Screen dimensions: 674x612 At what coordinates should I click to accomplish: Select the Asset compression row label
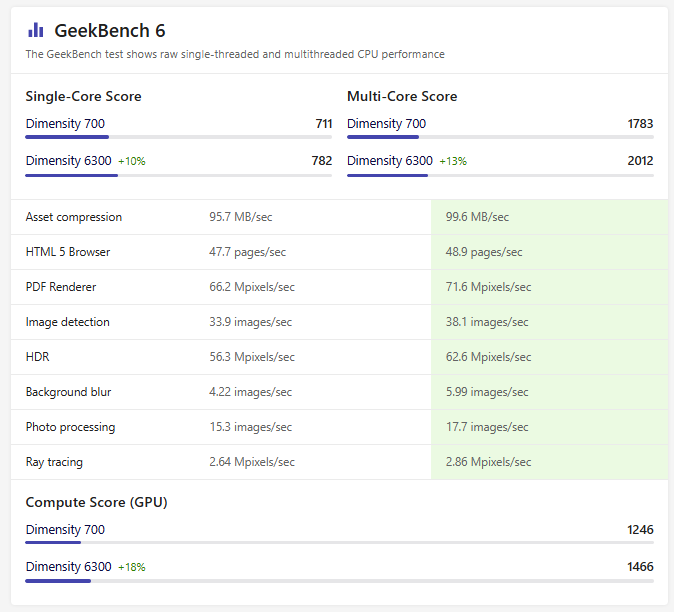(74, 217)
